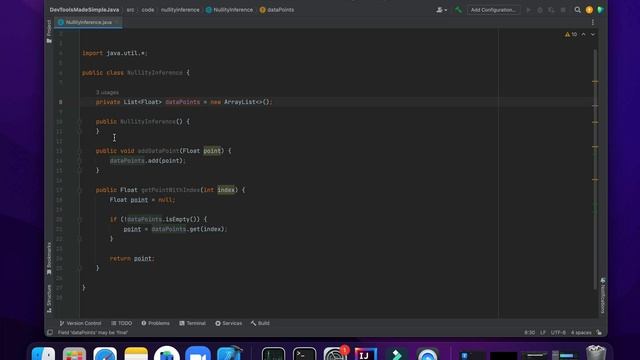The width and height of the screenshot is (640, 360).
Task: Jump to next highlighted error arrow
Action: click(593, 34)
